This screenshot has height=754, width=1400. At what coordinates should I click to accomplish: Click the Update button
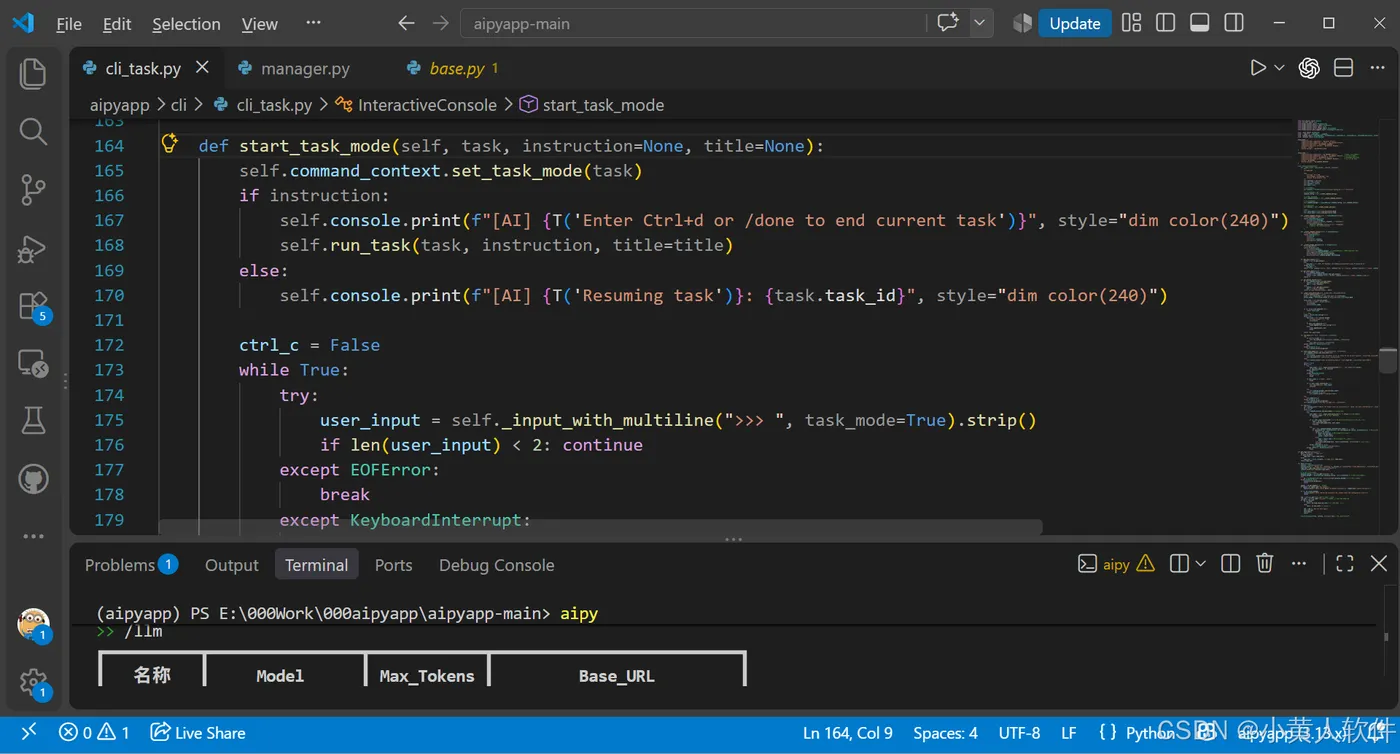click(x=1075, y=23)
